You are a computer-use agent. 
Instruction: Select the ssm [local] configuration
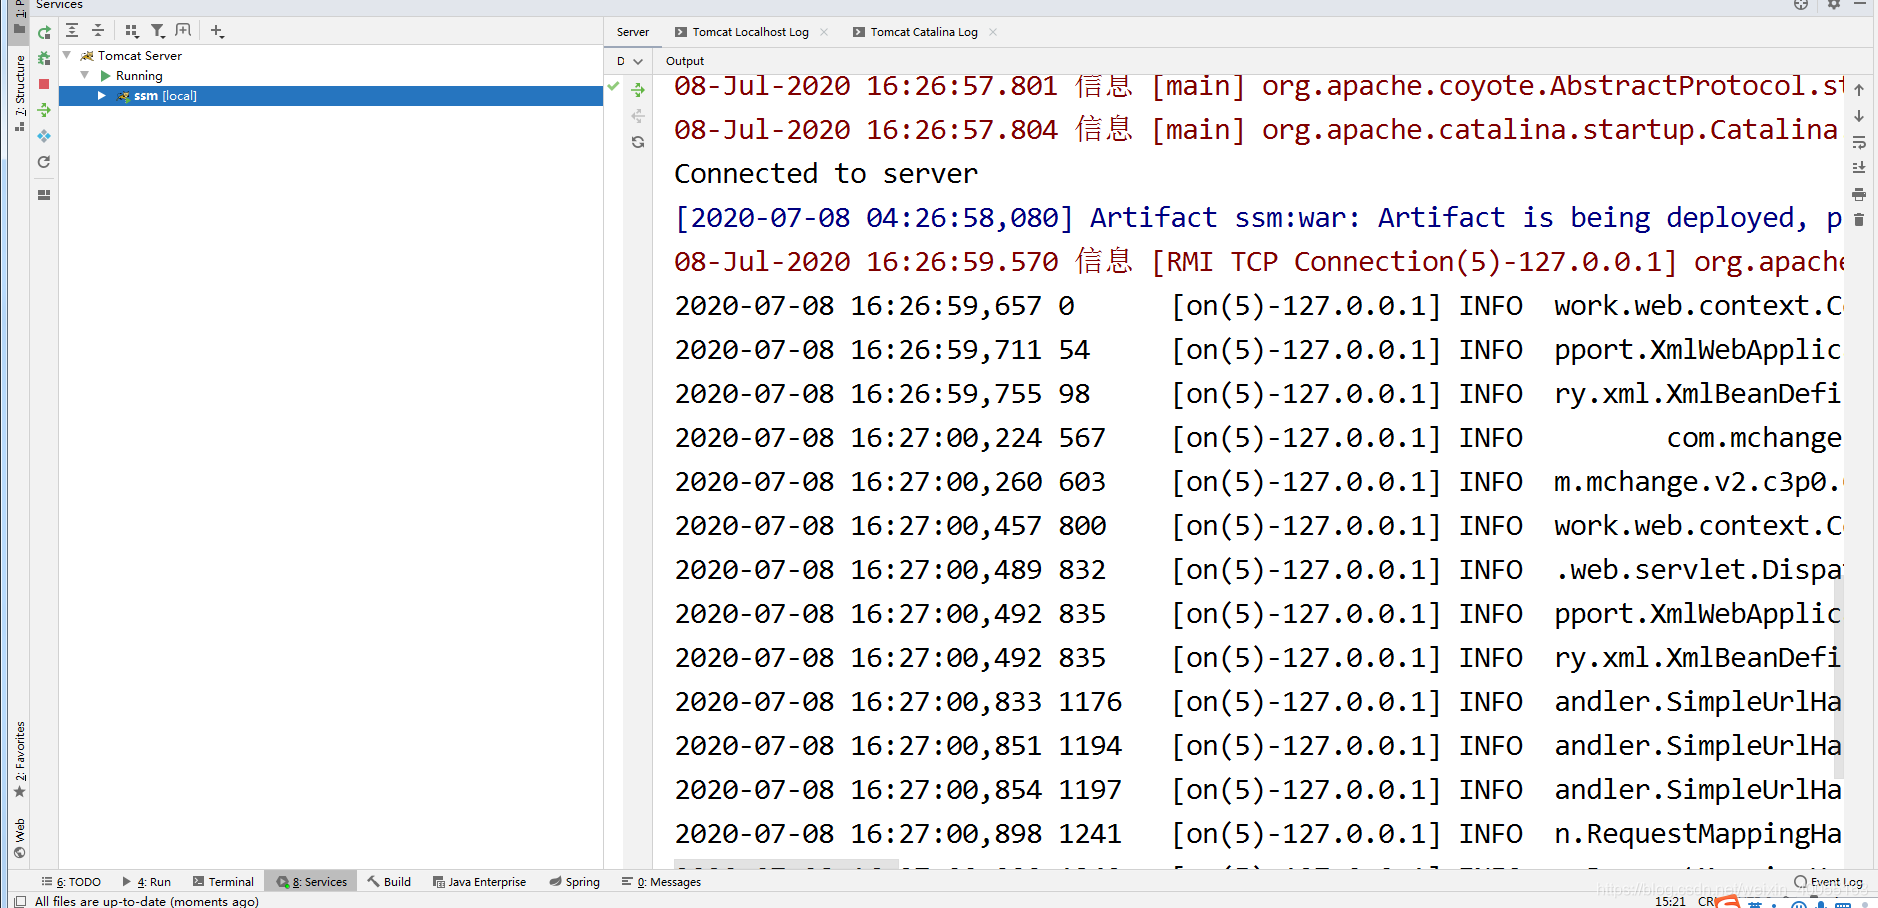click(x=331, y=96)
